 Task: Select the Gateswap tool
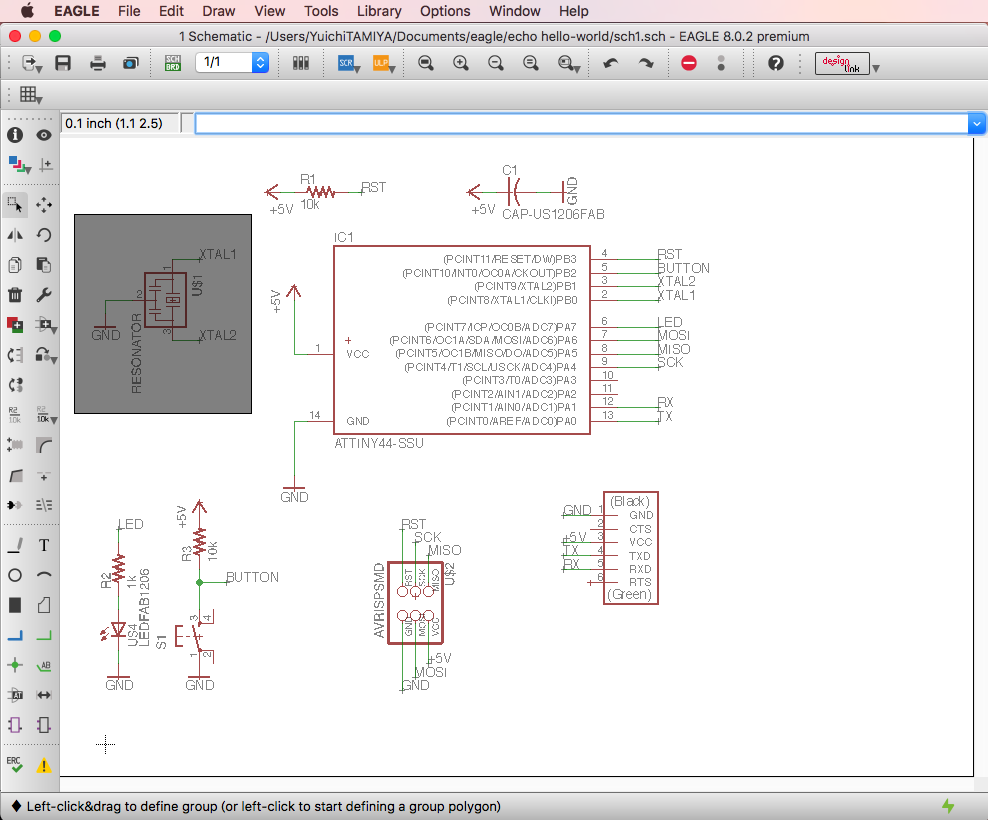[x=15, y=384]
